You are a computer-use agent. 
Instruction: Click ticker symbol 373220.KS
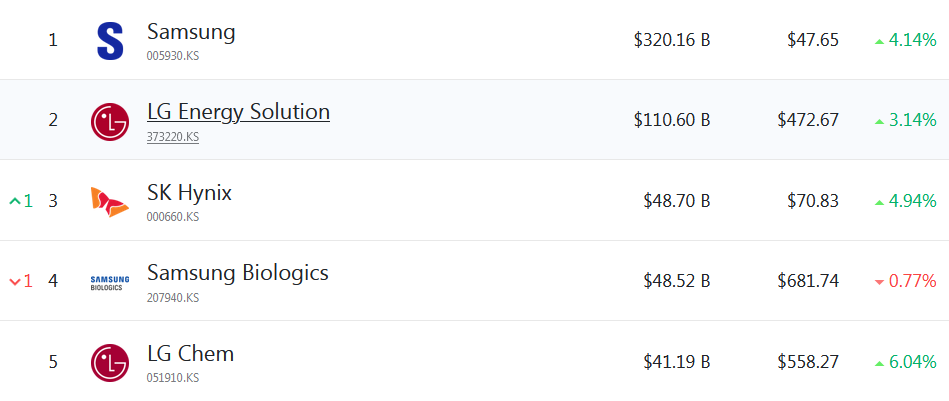coord(172,137)
